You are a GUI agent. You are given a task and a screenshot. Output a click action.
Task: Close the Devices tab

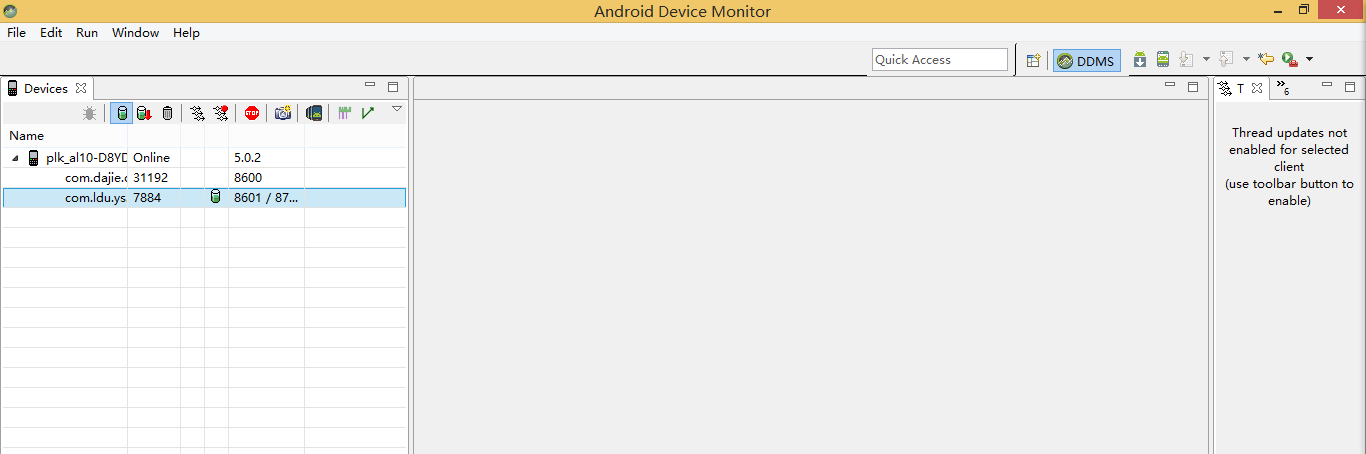(x=81, y=88)
